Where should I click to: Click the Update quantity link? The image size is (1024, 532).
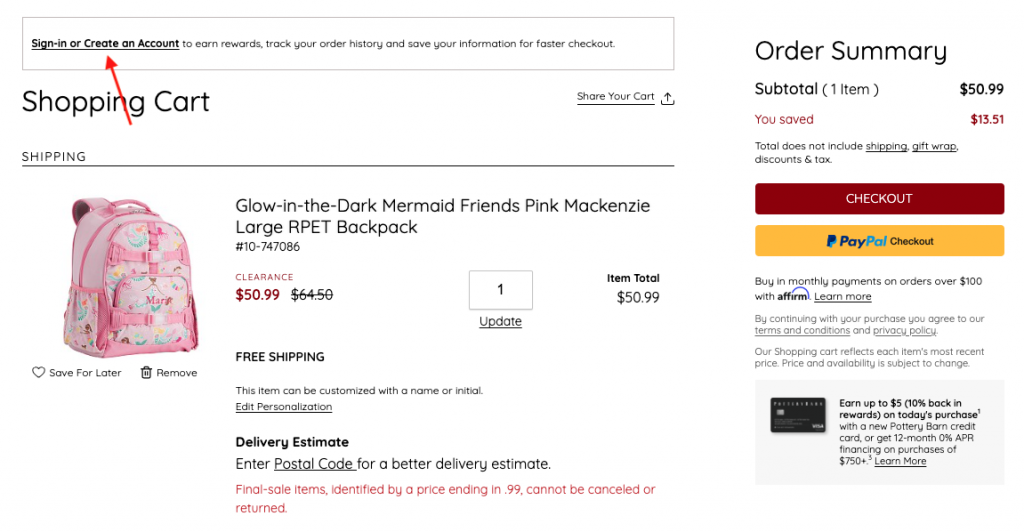coord(500,321)
